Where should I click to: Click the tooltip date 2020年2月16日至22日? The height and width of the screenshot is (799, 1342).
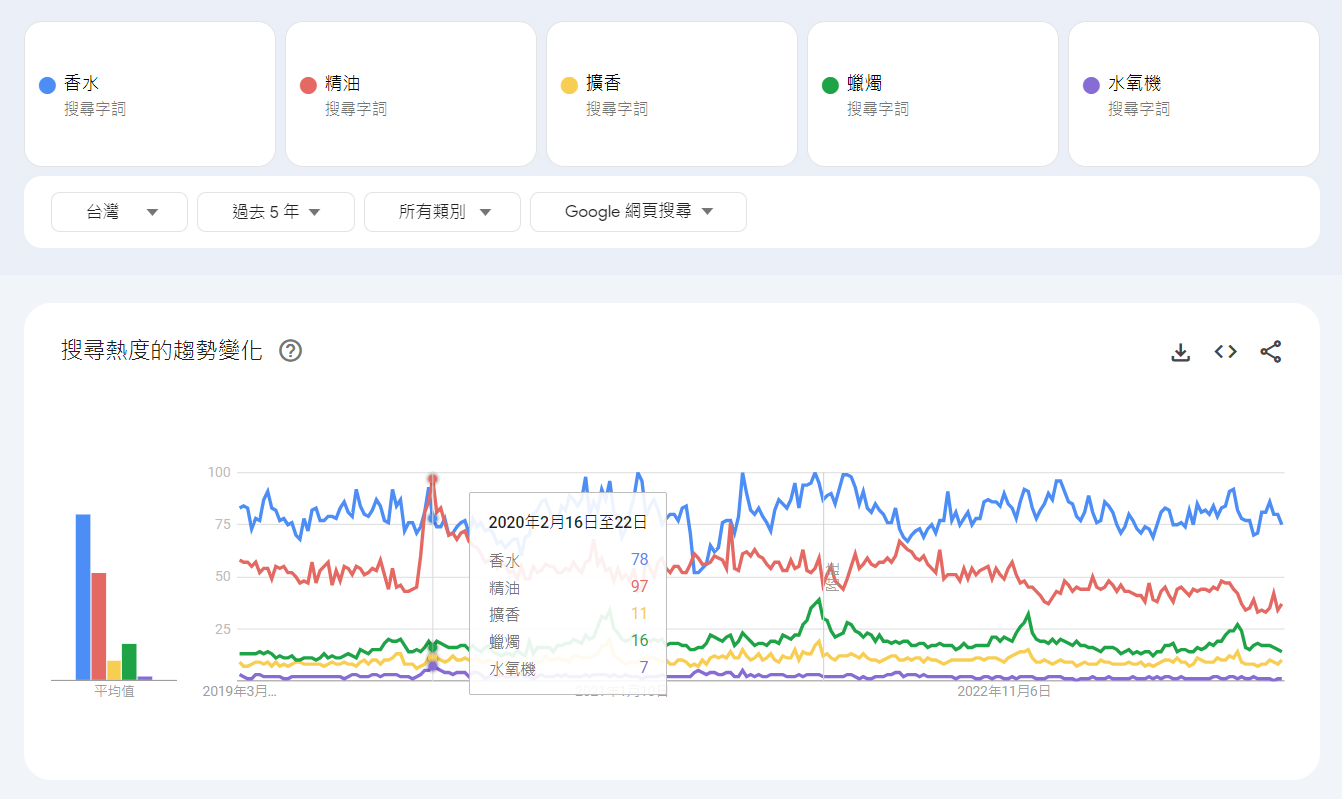coord(567,522)
